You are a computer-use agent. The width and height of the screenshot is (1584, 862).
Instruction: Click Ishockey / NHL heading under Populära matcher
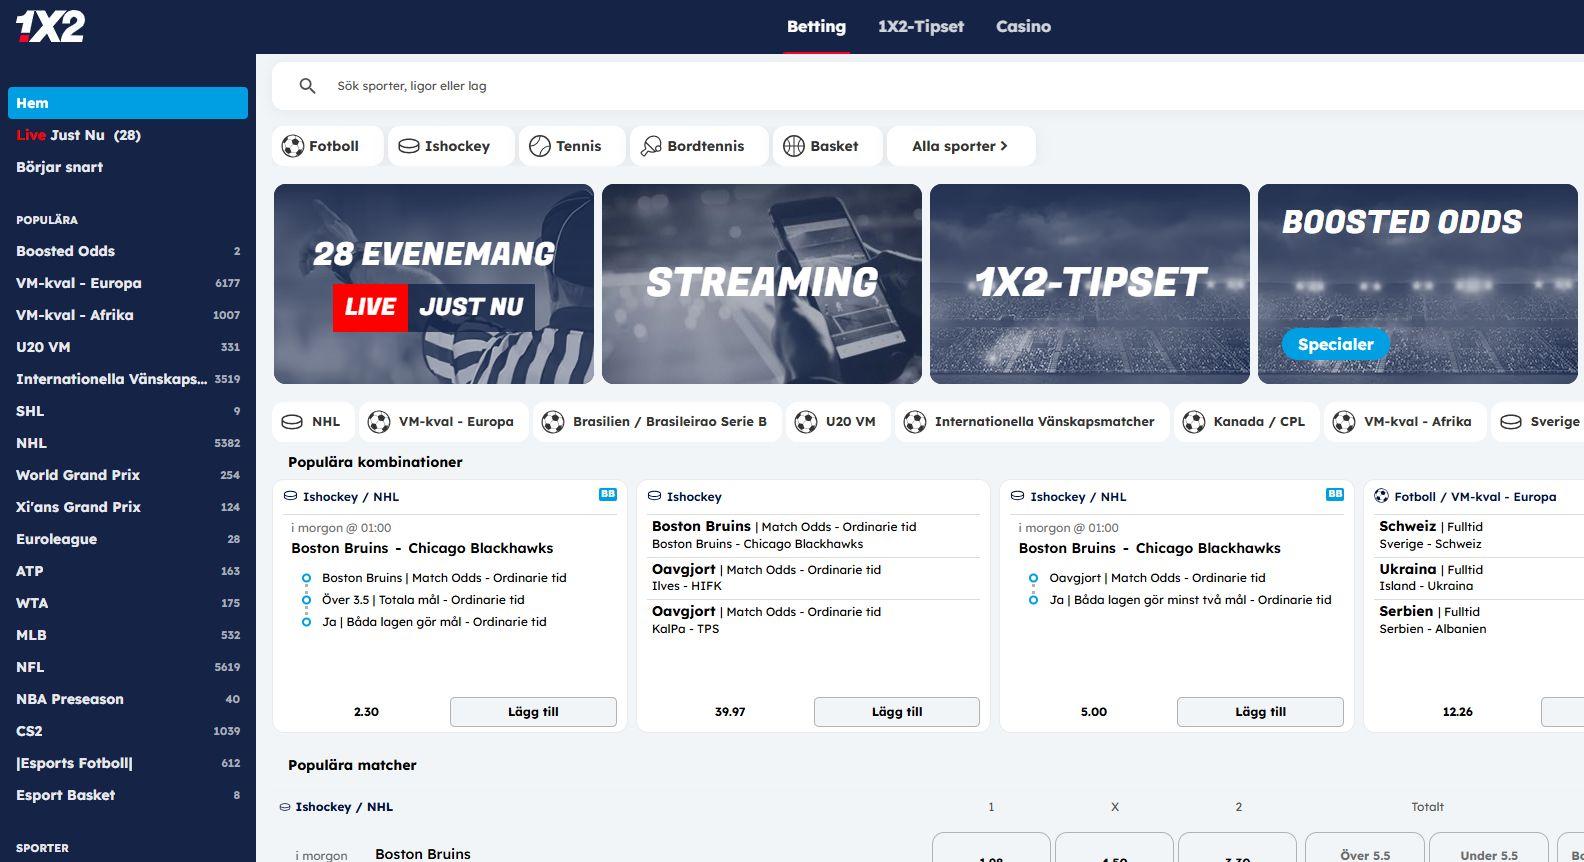click(x=344, y=807)
